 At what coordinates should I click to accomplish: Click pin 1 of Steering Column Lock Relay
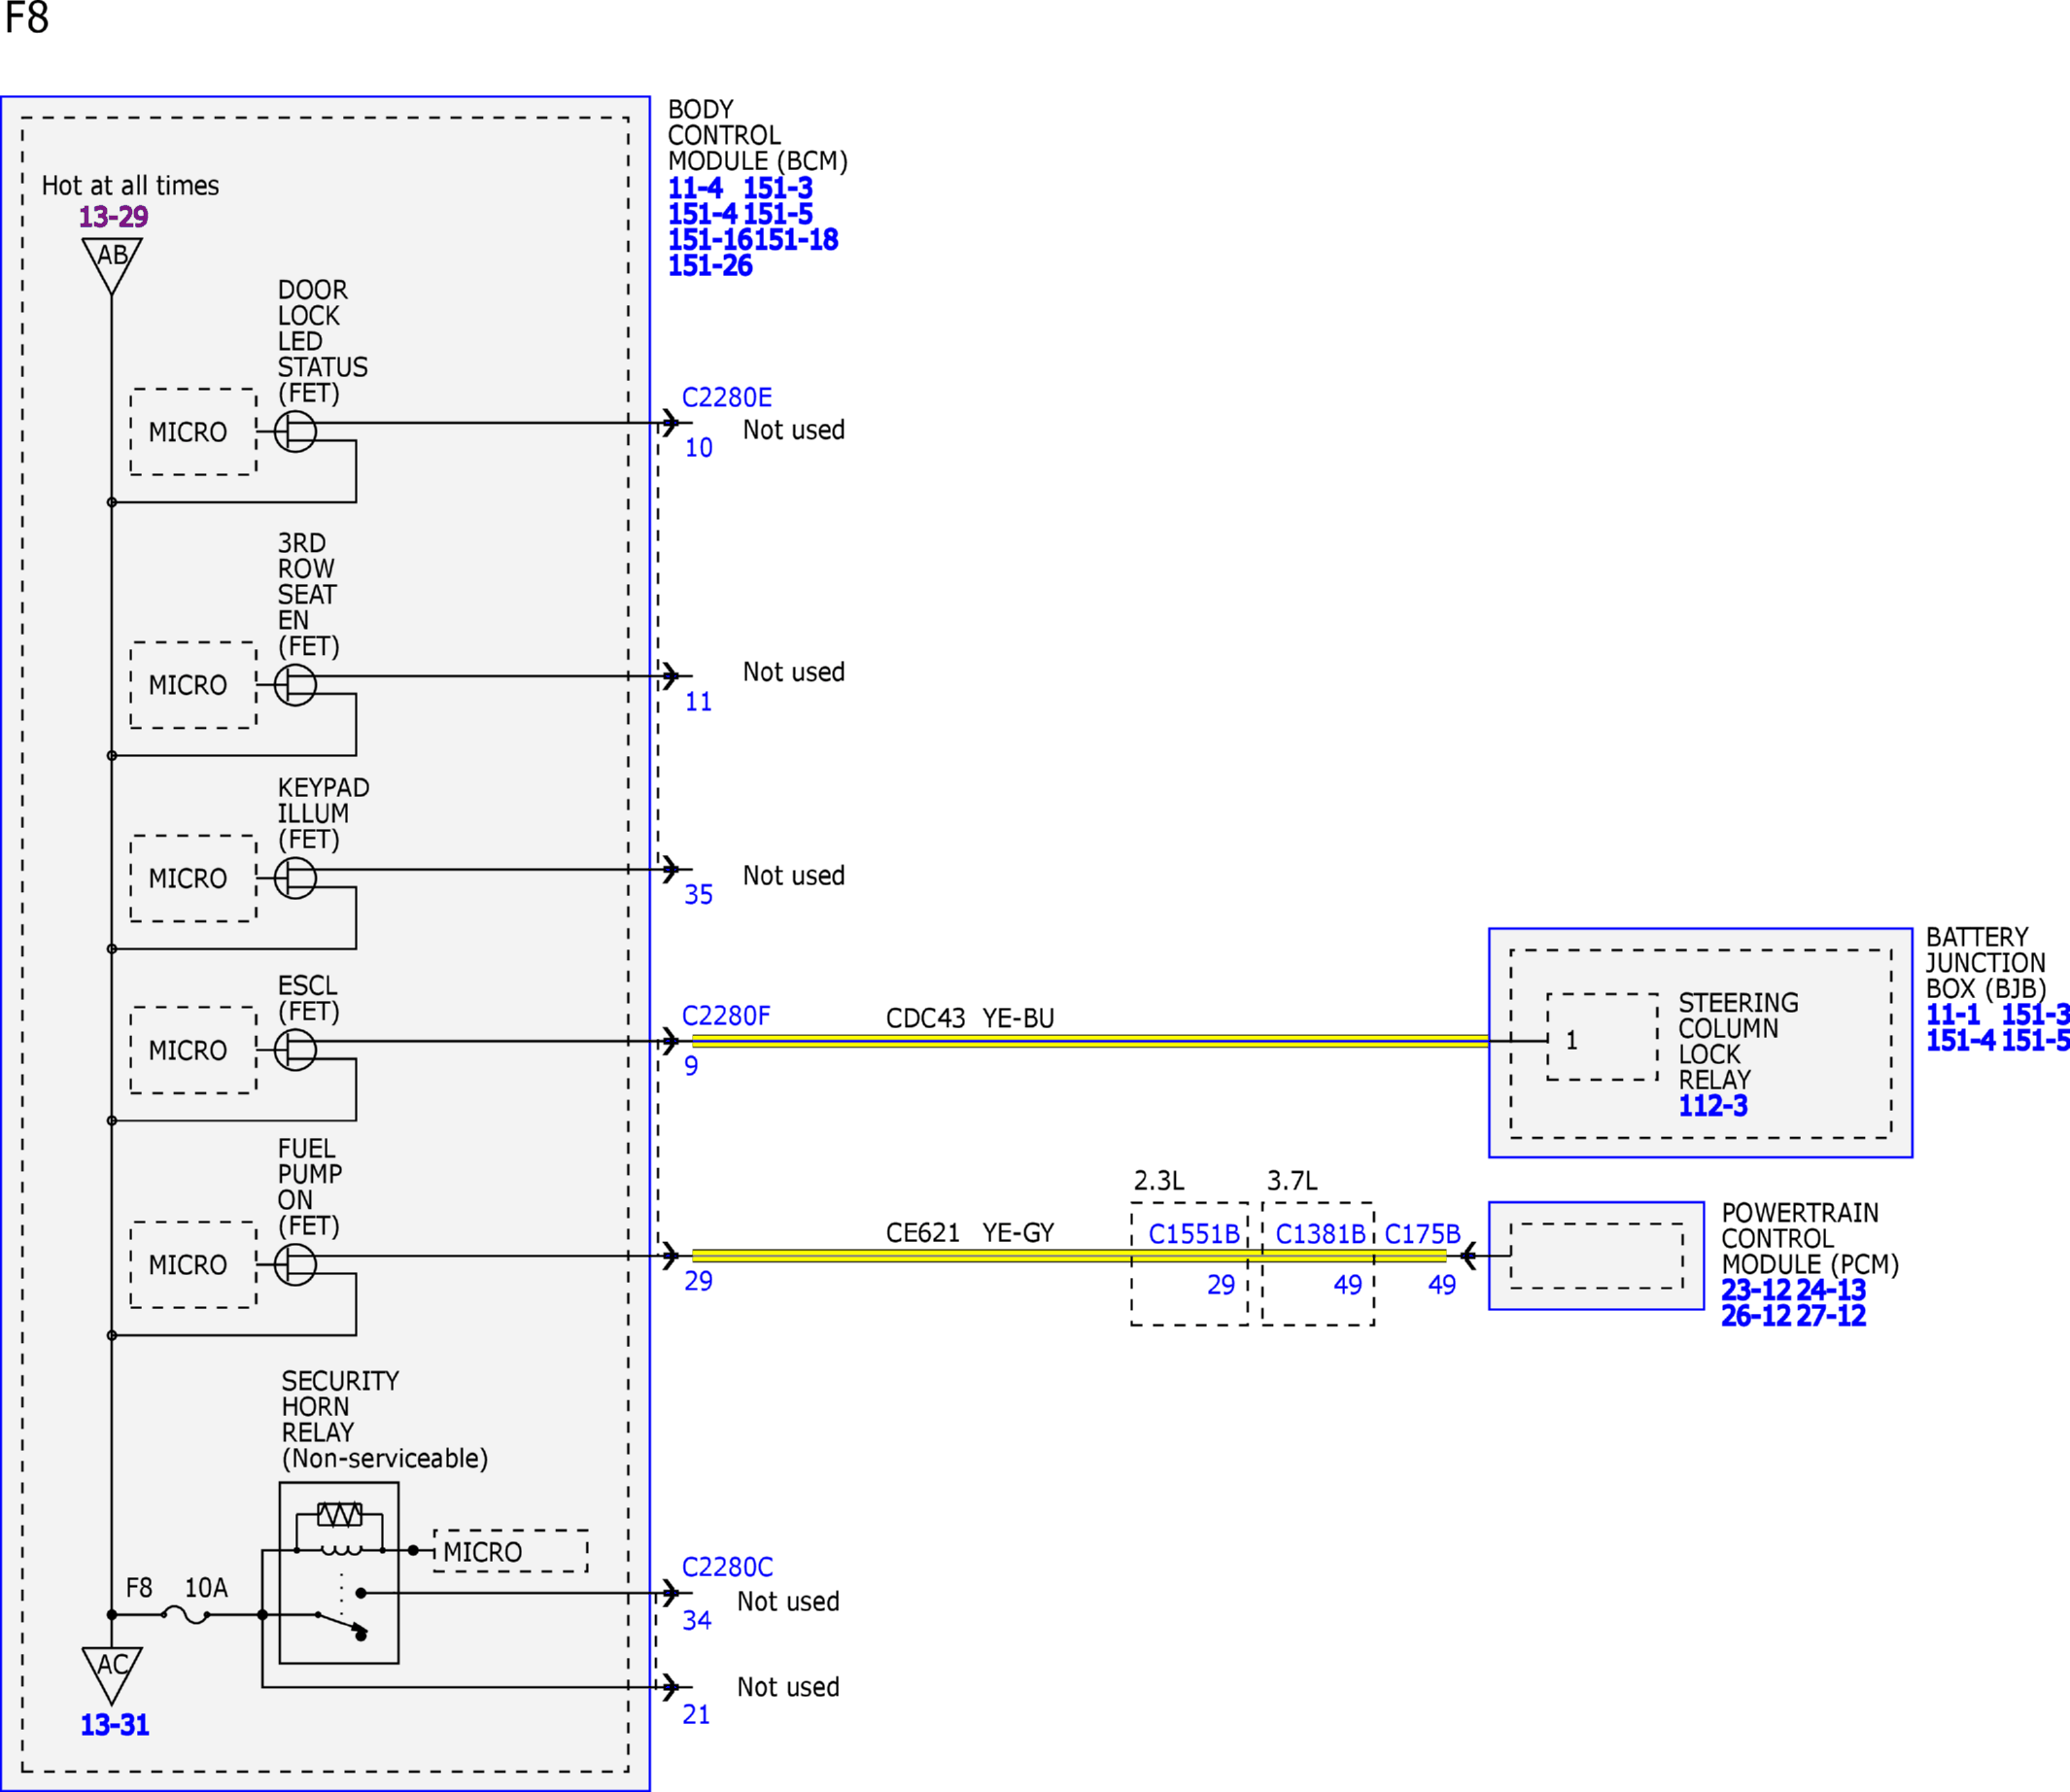tap(1572, 1040)
